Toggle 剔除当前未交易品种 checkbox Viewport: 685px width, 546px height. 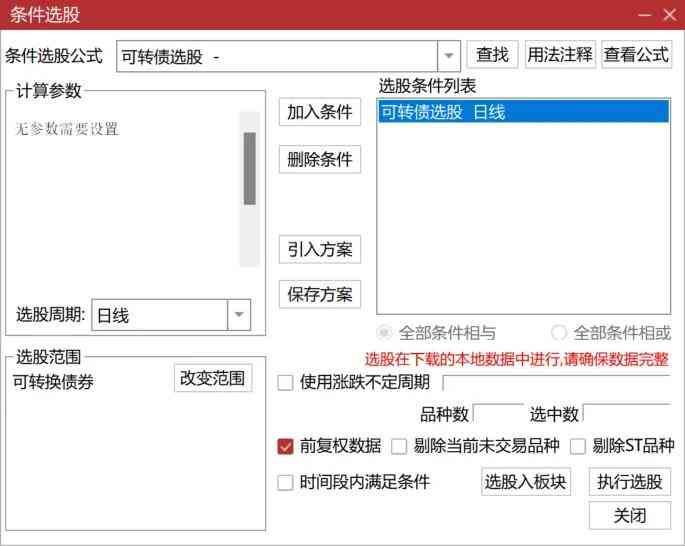[x=399, y=446]
